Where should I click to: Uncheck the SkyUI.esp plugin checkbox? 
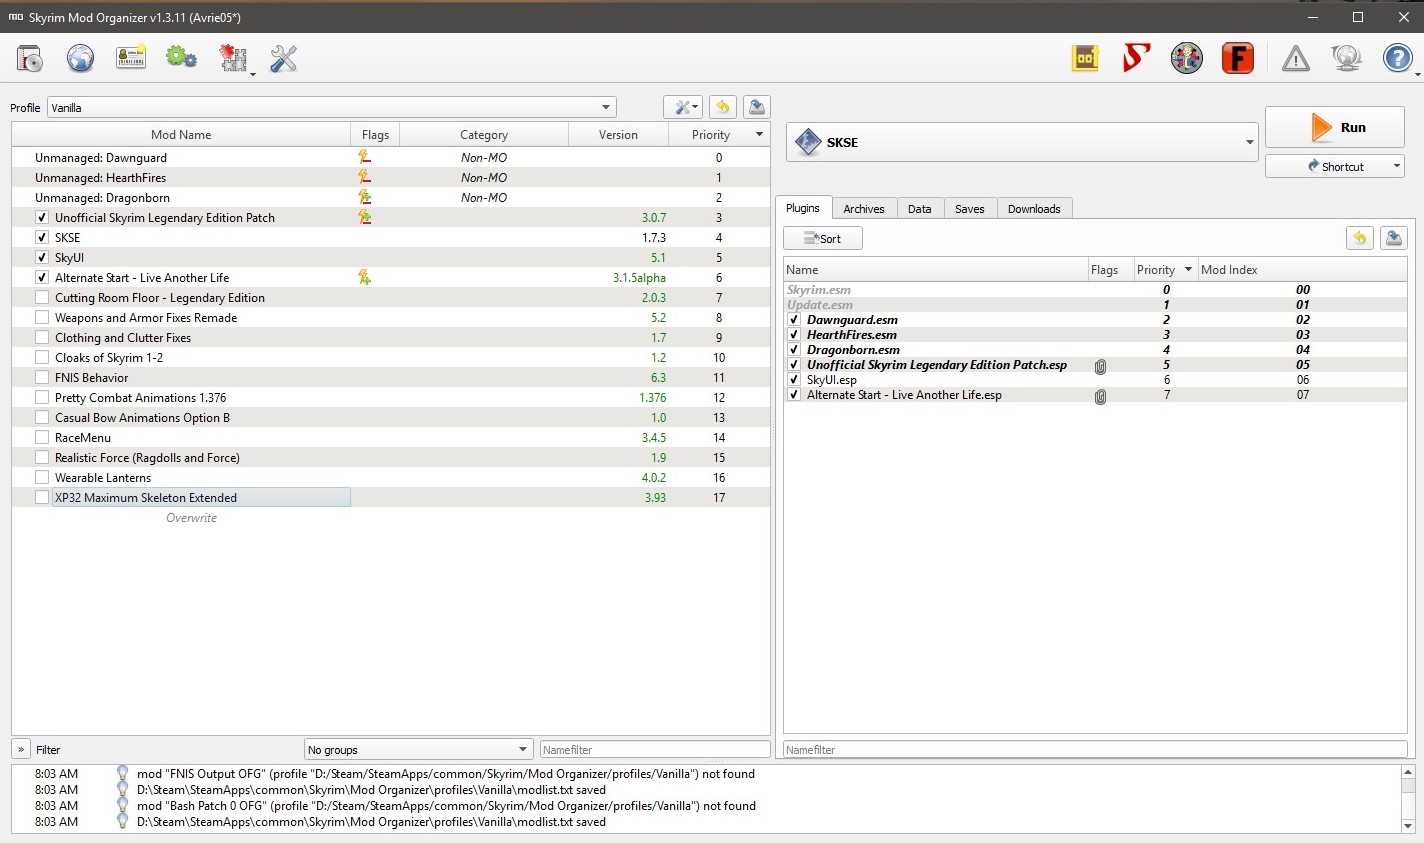(x=794, y=380)
